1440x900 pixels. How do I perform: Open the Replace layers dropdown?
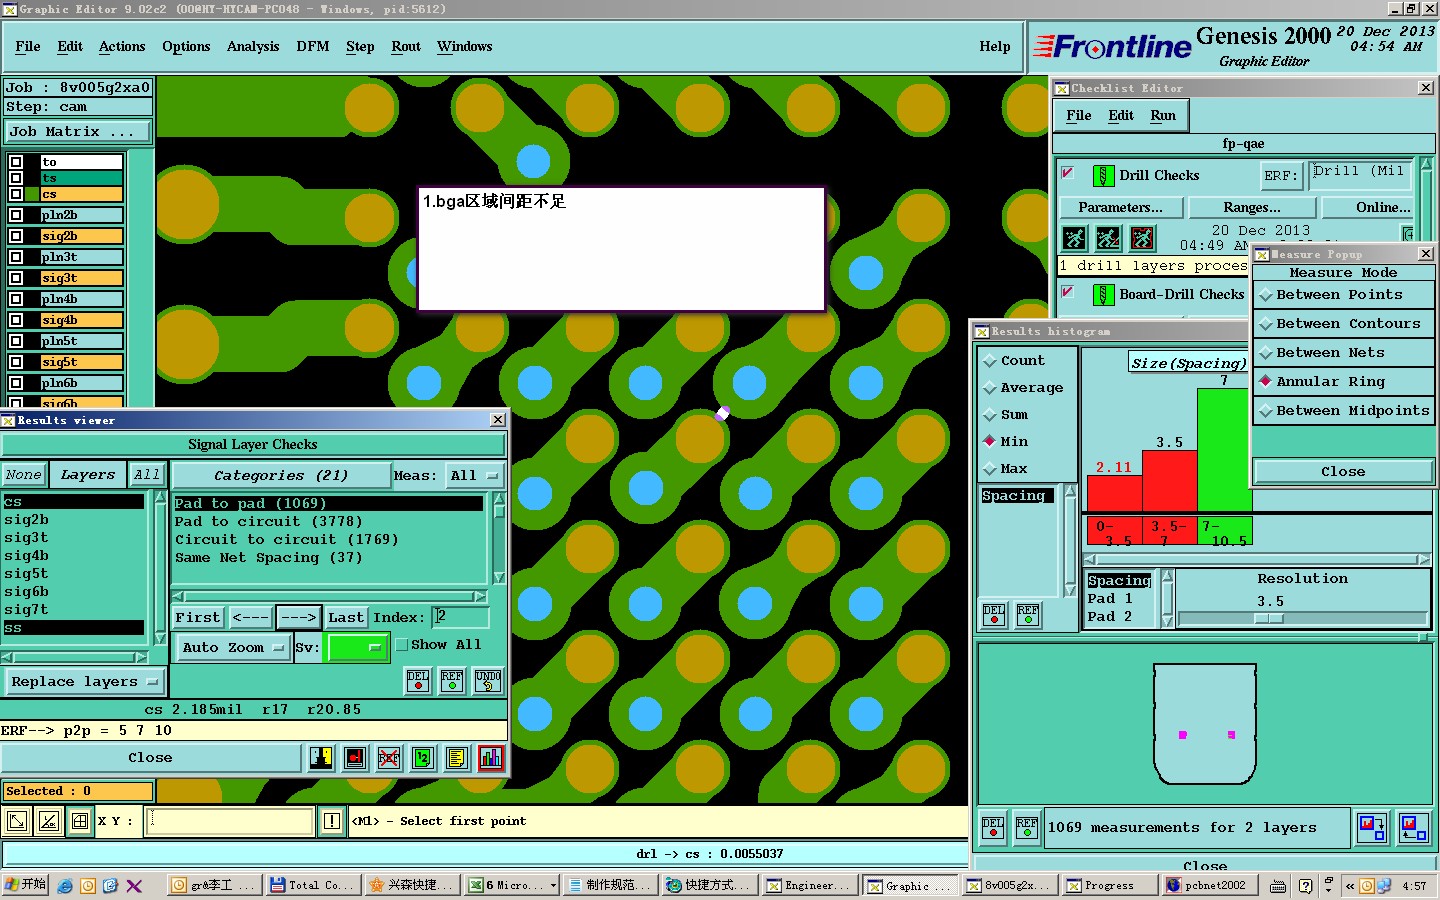(x=84, y=682)
